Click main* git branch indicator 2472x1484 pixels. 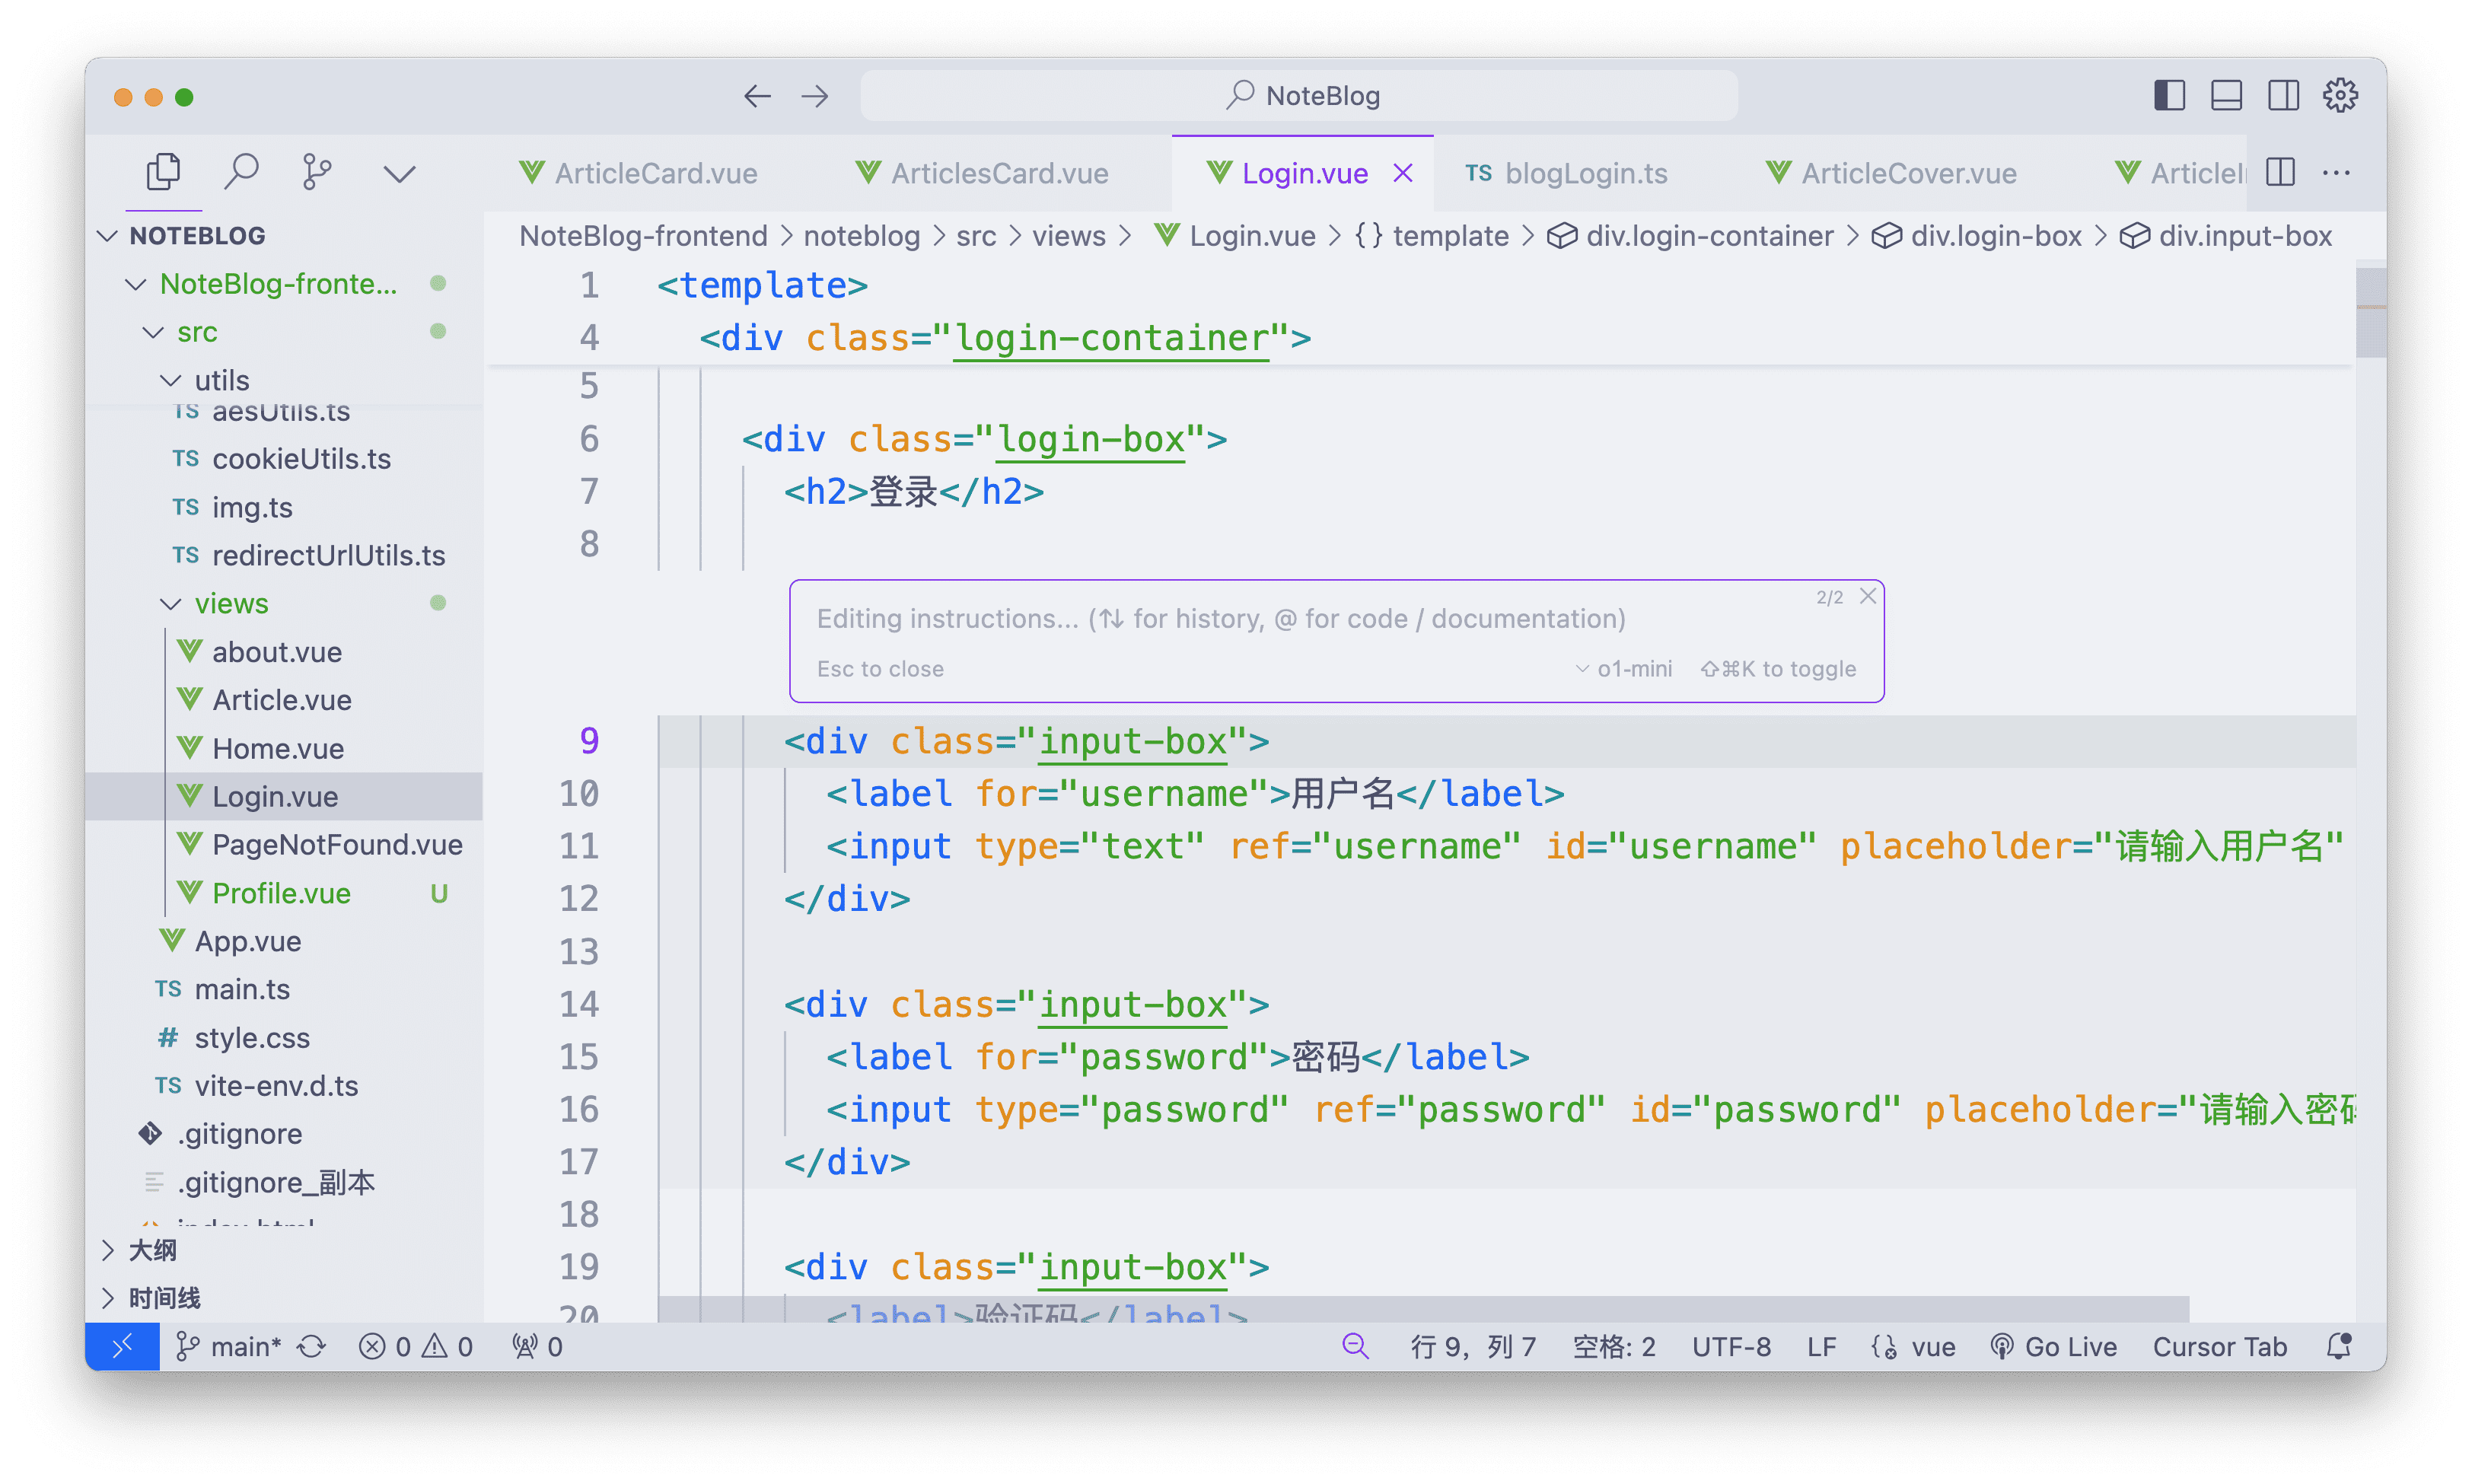point(229,1347)
